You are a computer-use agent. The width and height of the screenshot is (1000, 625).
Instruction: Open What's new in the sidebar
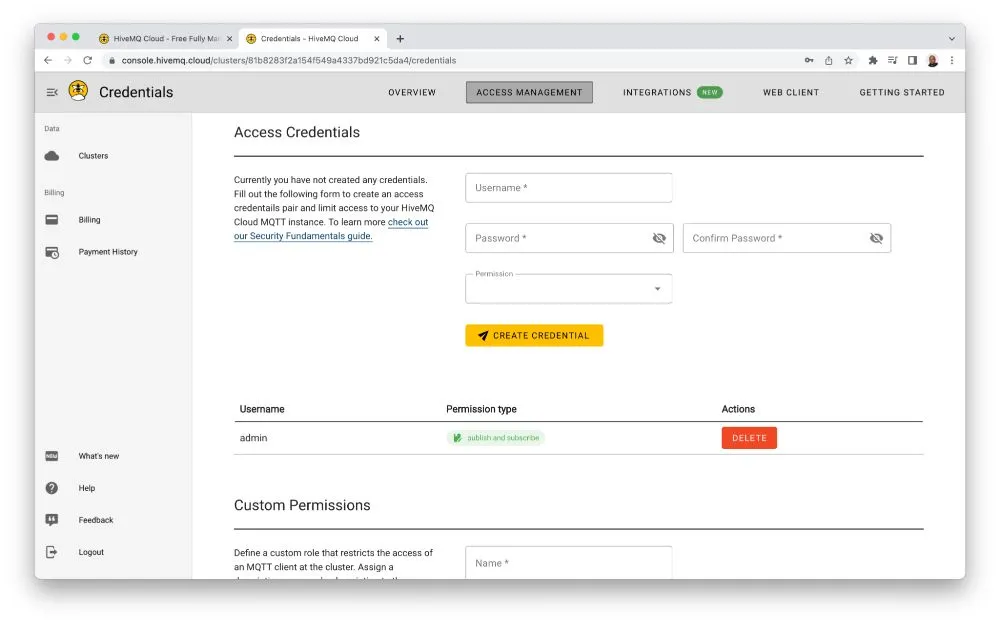[x=99, y=456]
